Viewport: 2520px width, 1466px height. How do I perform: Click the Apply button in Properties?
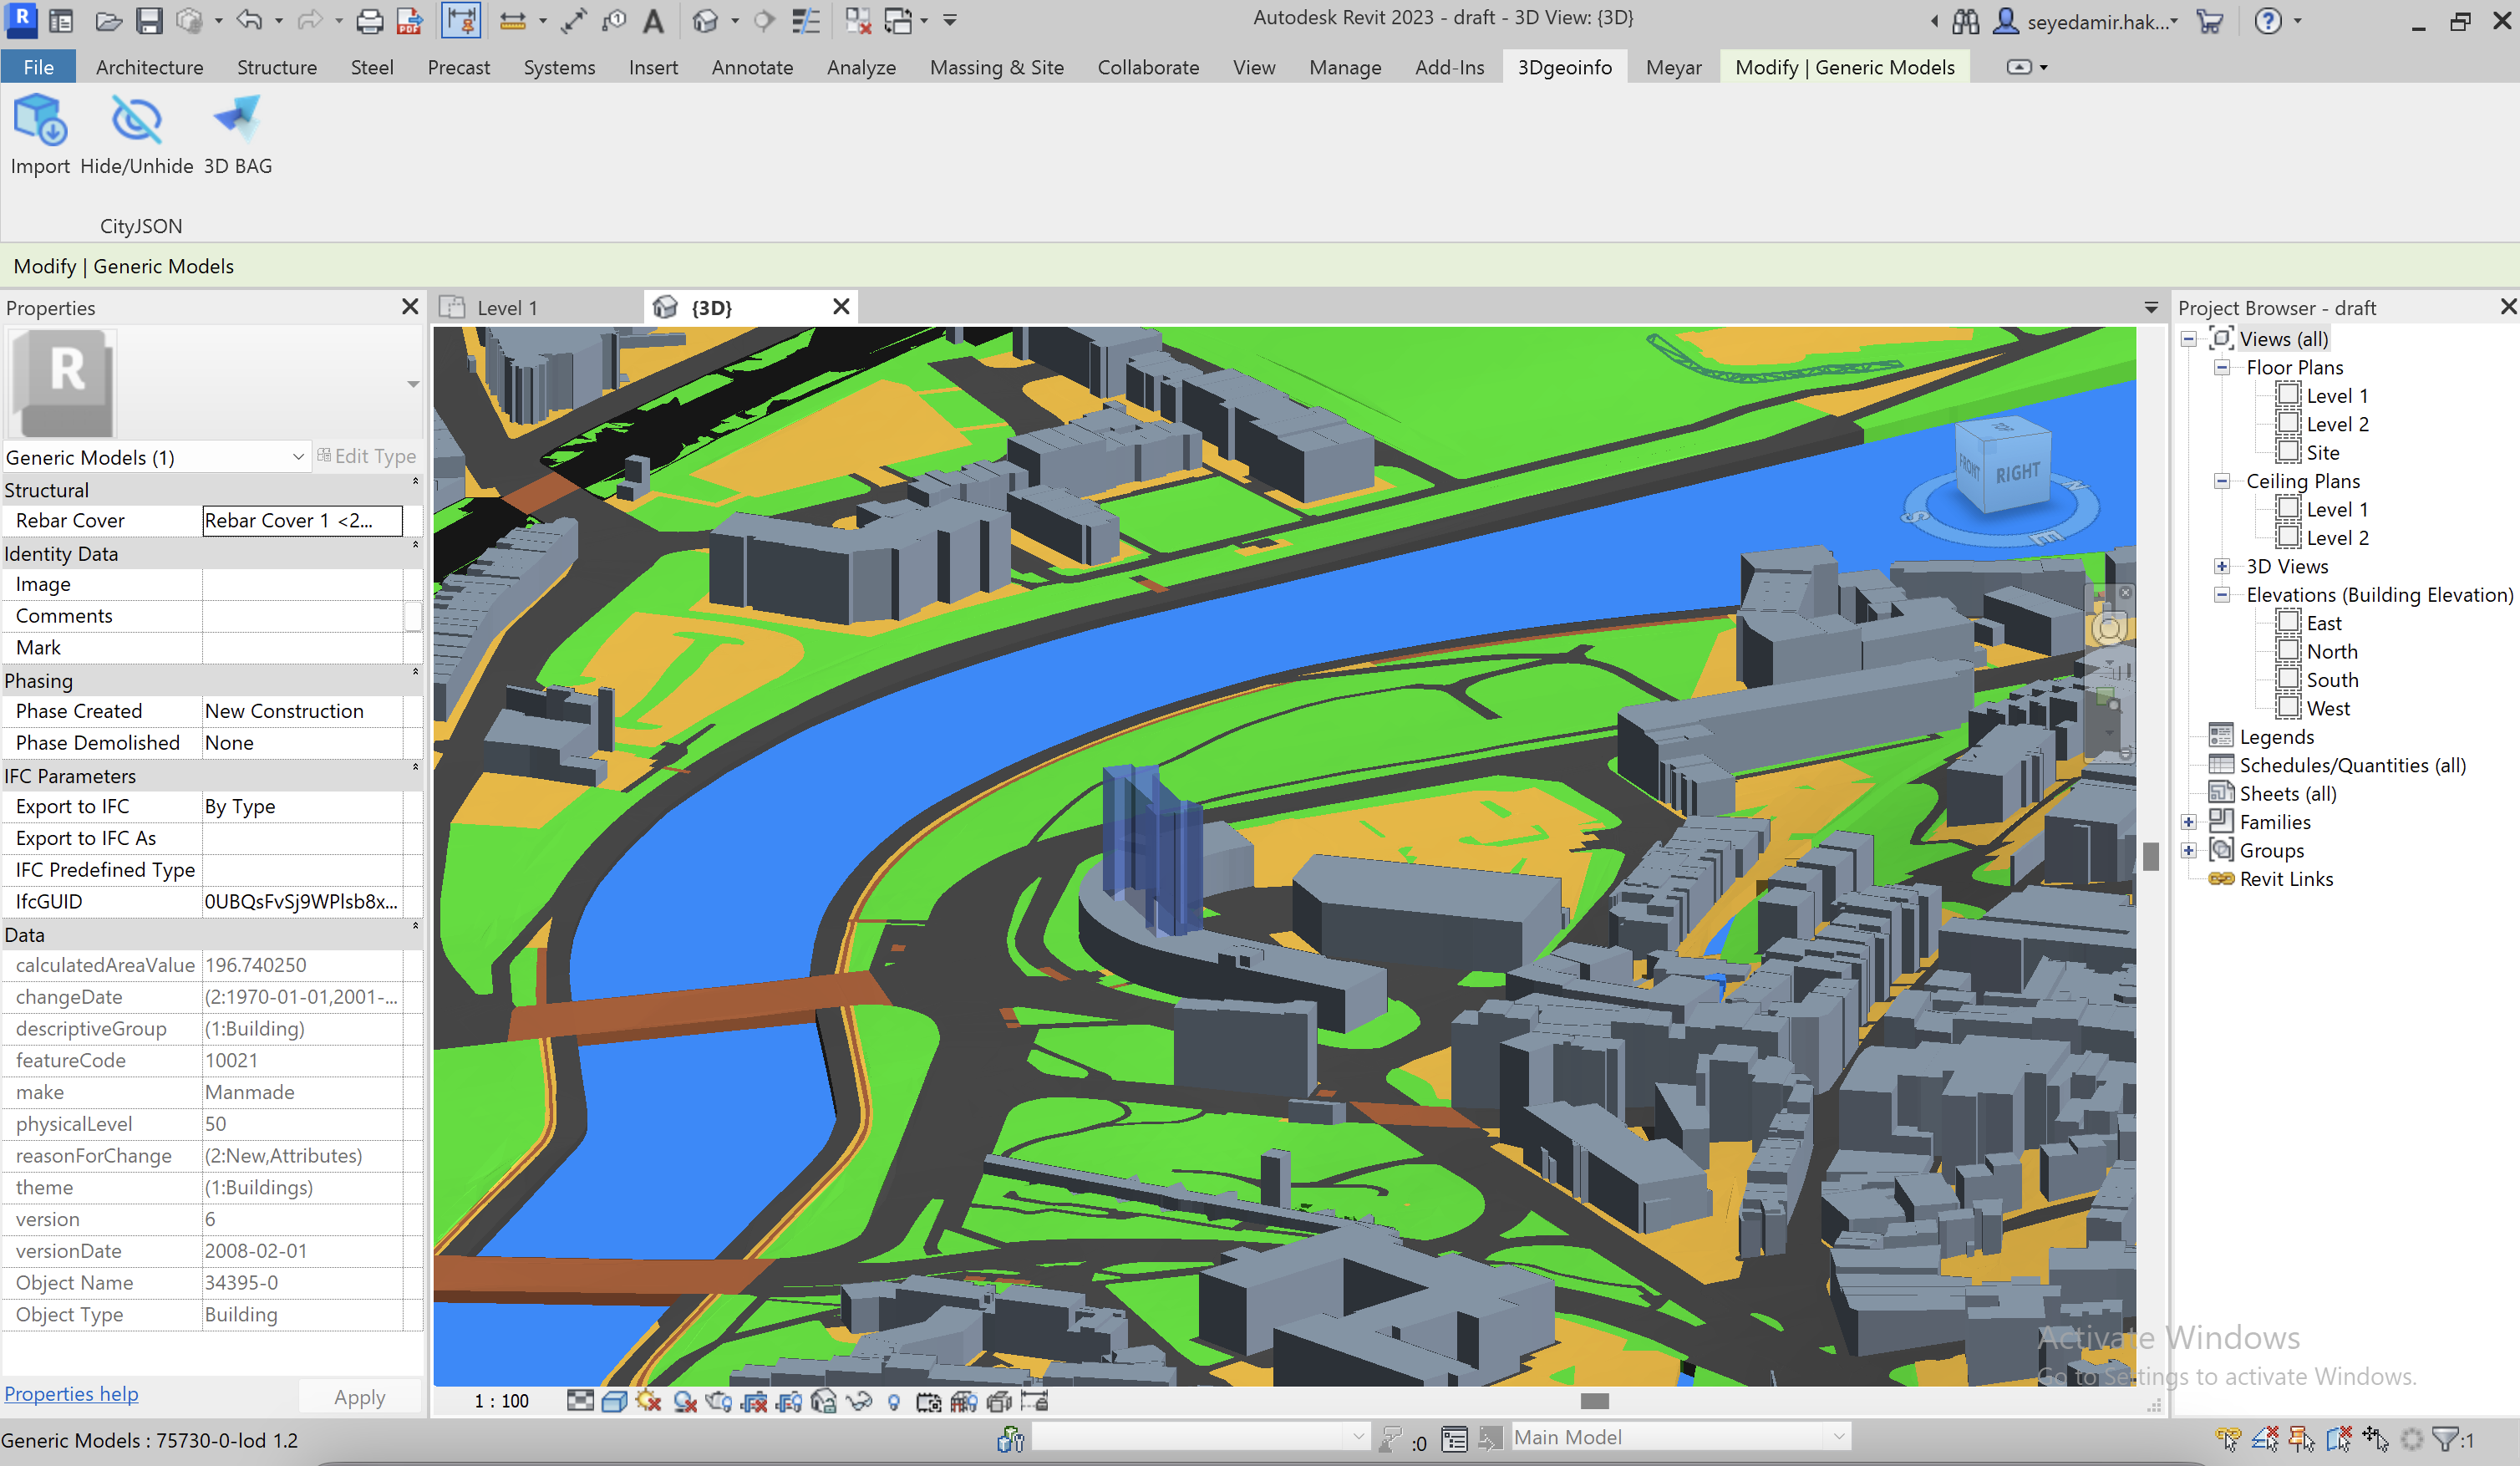pyautogui.click(x=359, y=1397)
